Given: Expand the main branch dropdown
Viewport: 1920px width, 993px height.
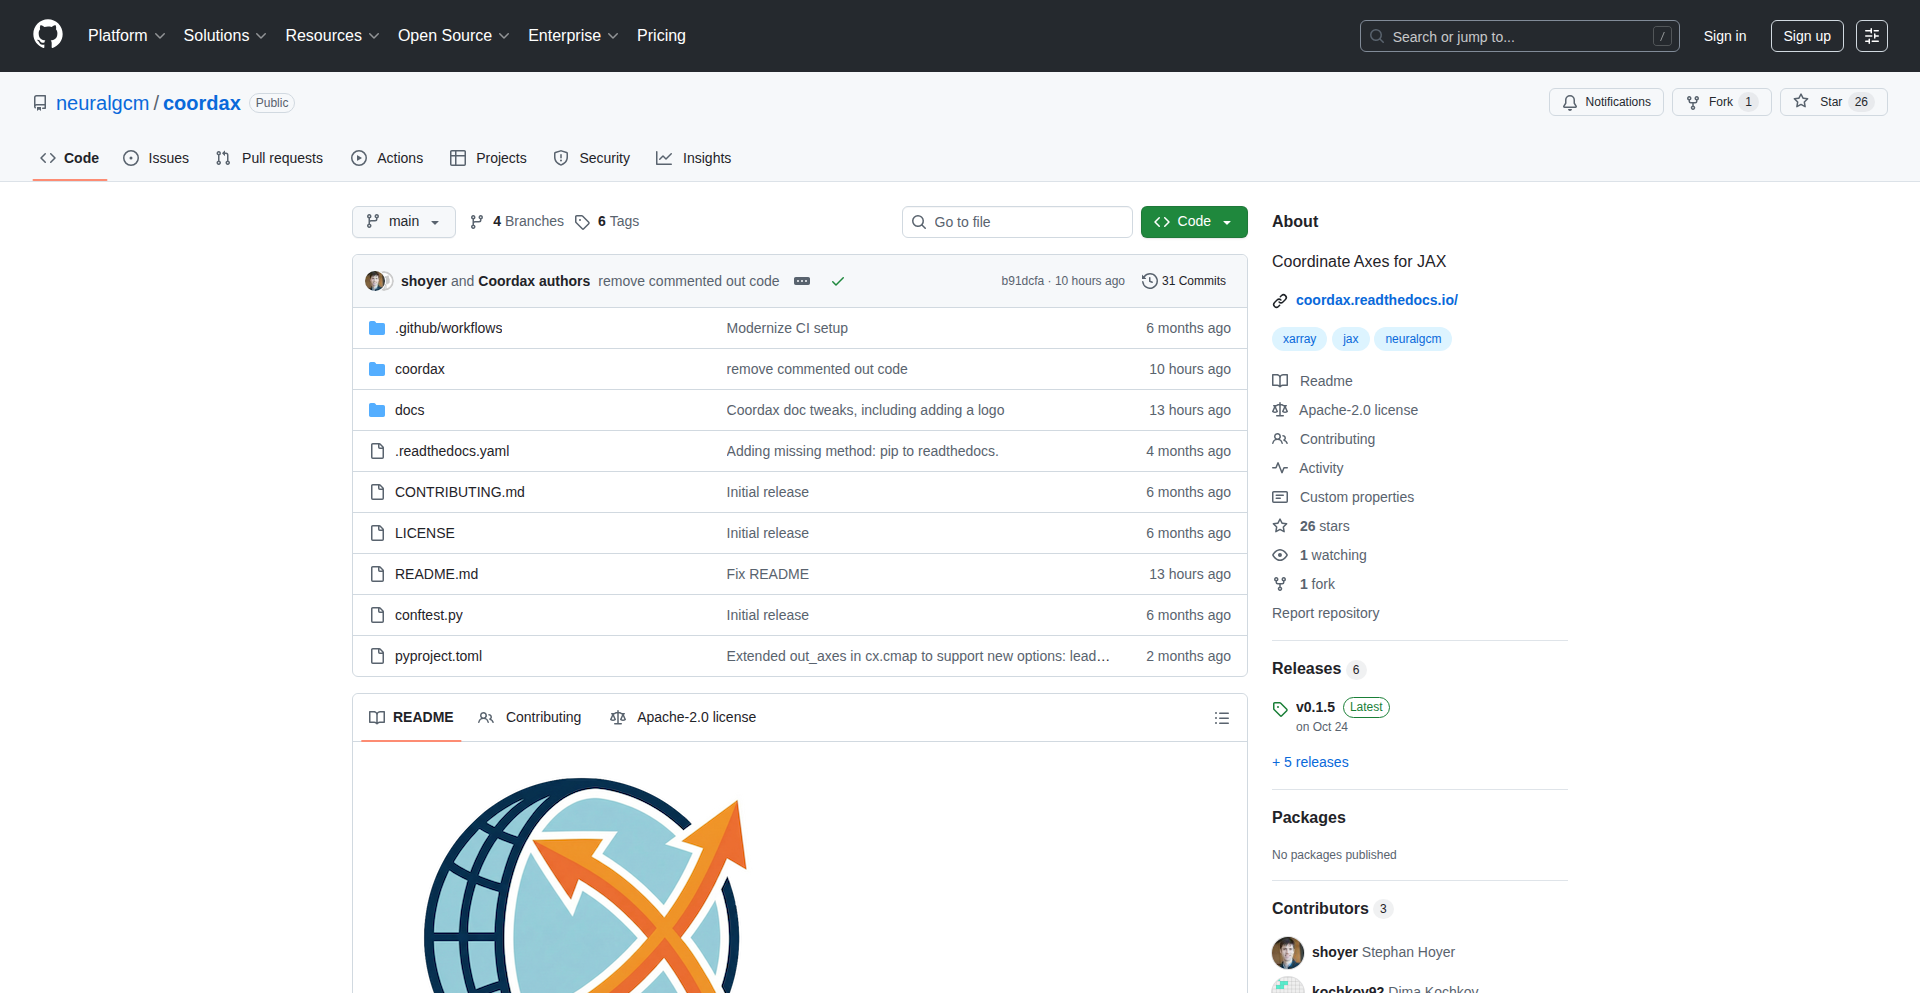Looking at the screenshot, I should click(403, 222).
